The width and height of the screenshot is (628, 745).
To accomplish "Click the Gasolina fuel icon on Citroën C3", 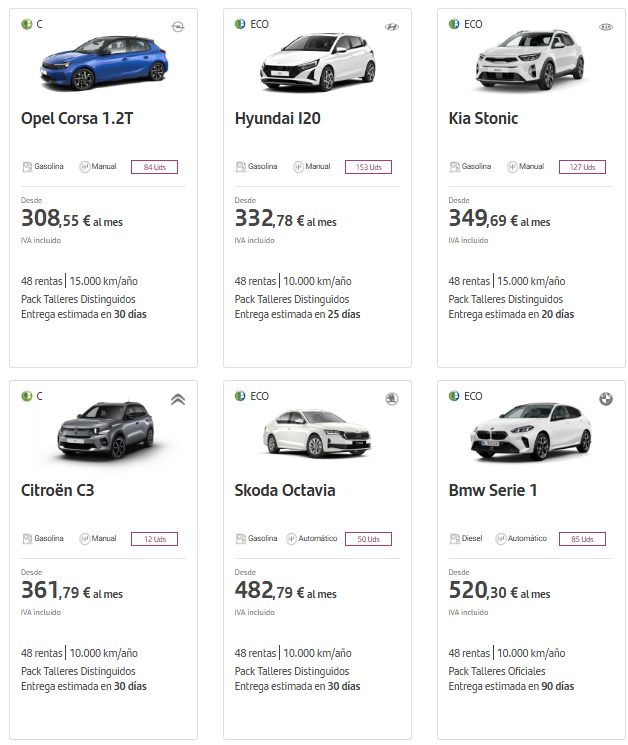I will coord(27,539).
